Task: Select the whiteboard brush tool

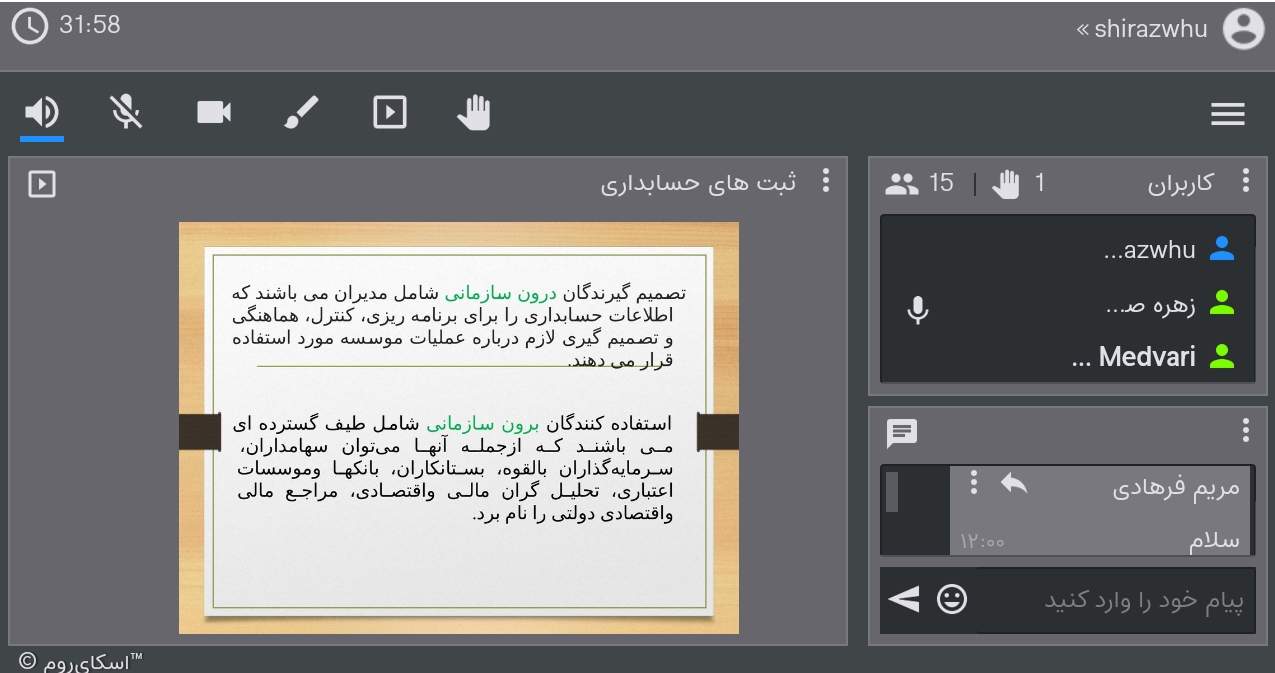Action: click(x=301, y=112)
